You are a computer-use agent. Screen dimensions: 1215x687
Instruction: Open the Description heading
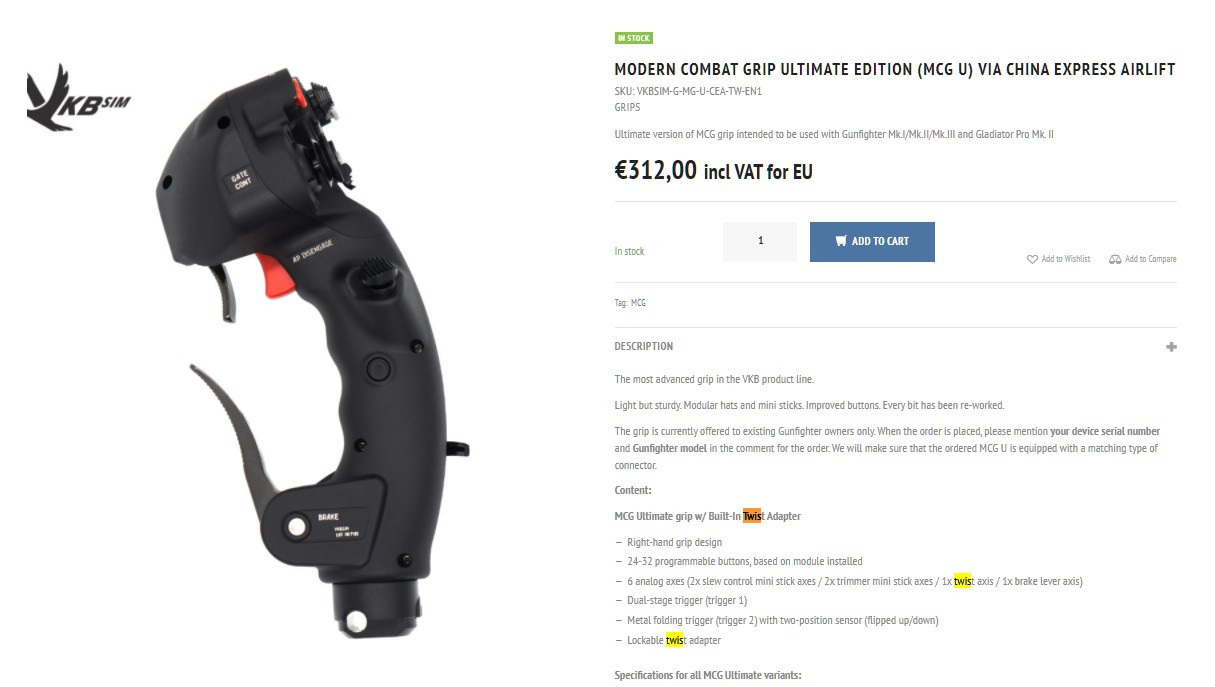tap(644, 346)
